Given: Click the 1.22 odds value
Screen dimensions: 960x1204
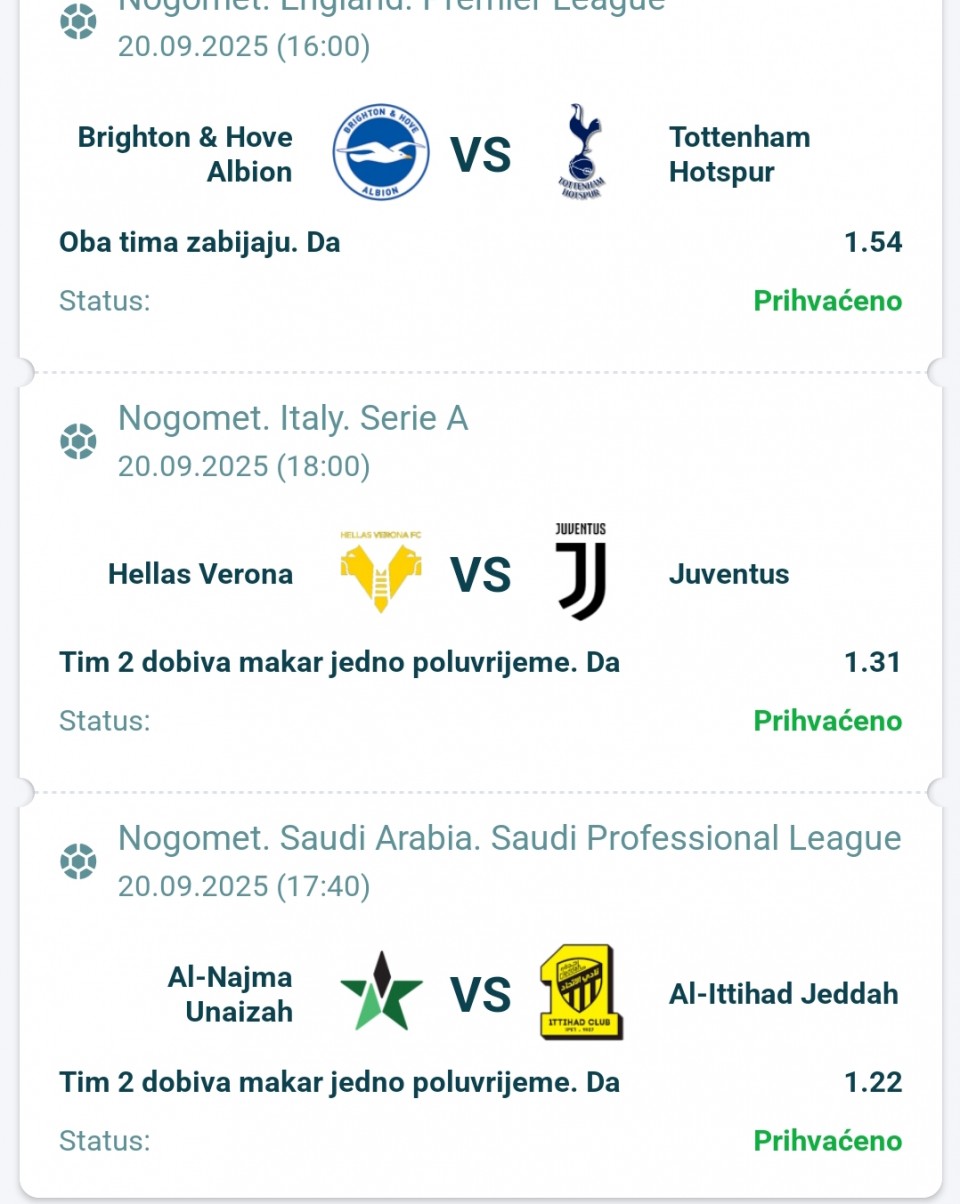Looking at the screenshot, I should pyautogui.click(x=873, y=1082).
